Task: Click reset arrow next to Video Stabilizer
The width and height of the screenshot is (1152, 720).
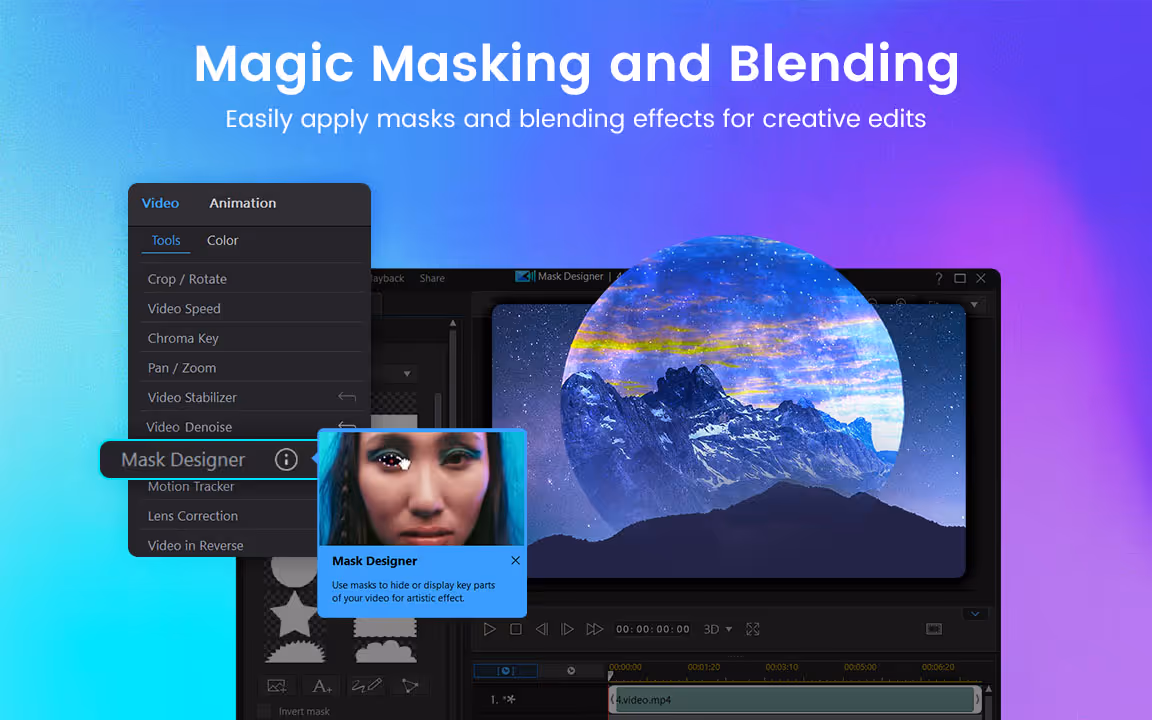Action: pos(347,397)
